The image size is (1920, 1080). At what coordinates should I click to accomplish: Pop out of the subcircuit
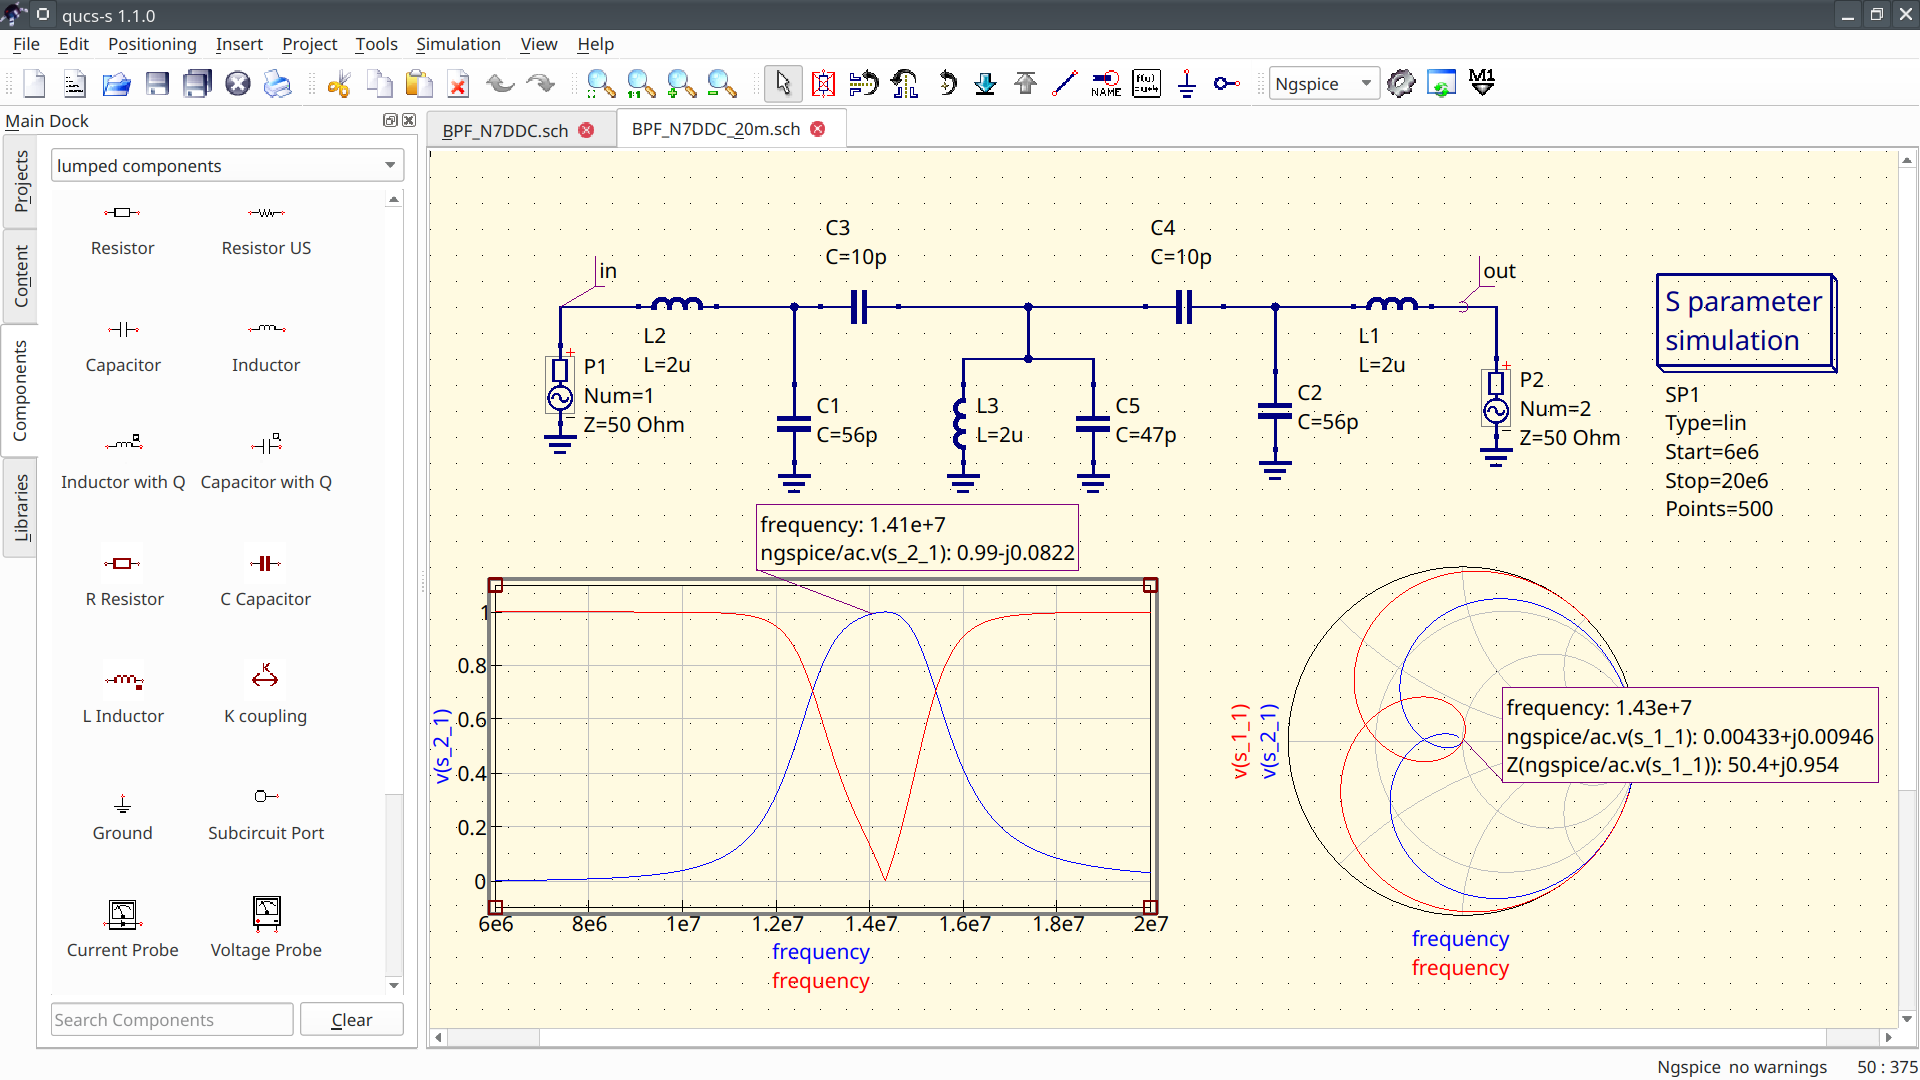click(x=1025, y=84)
